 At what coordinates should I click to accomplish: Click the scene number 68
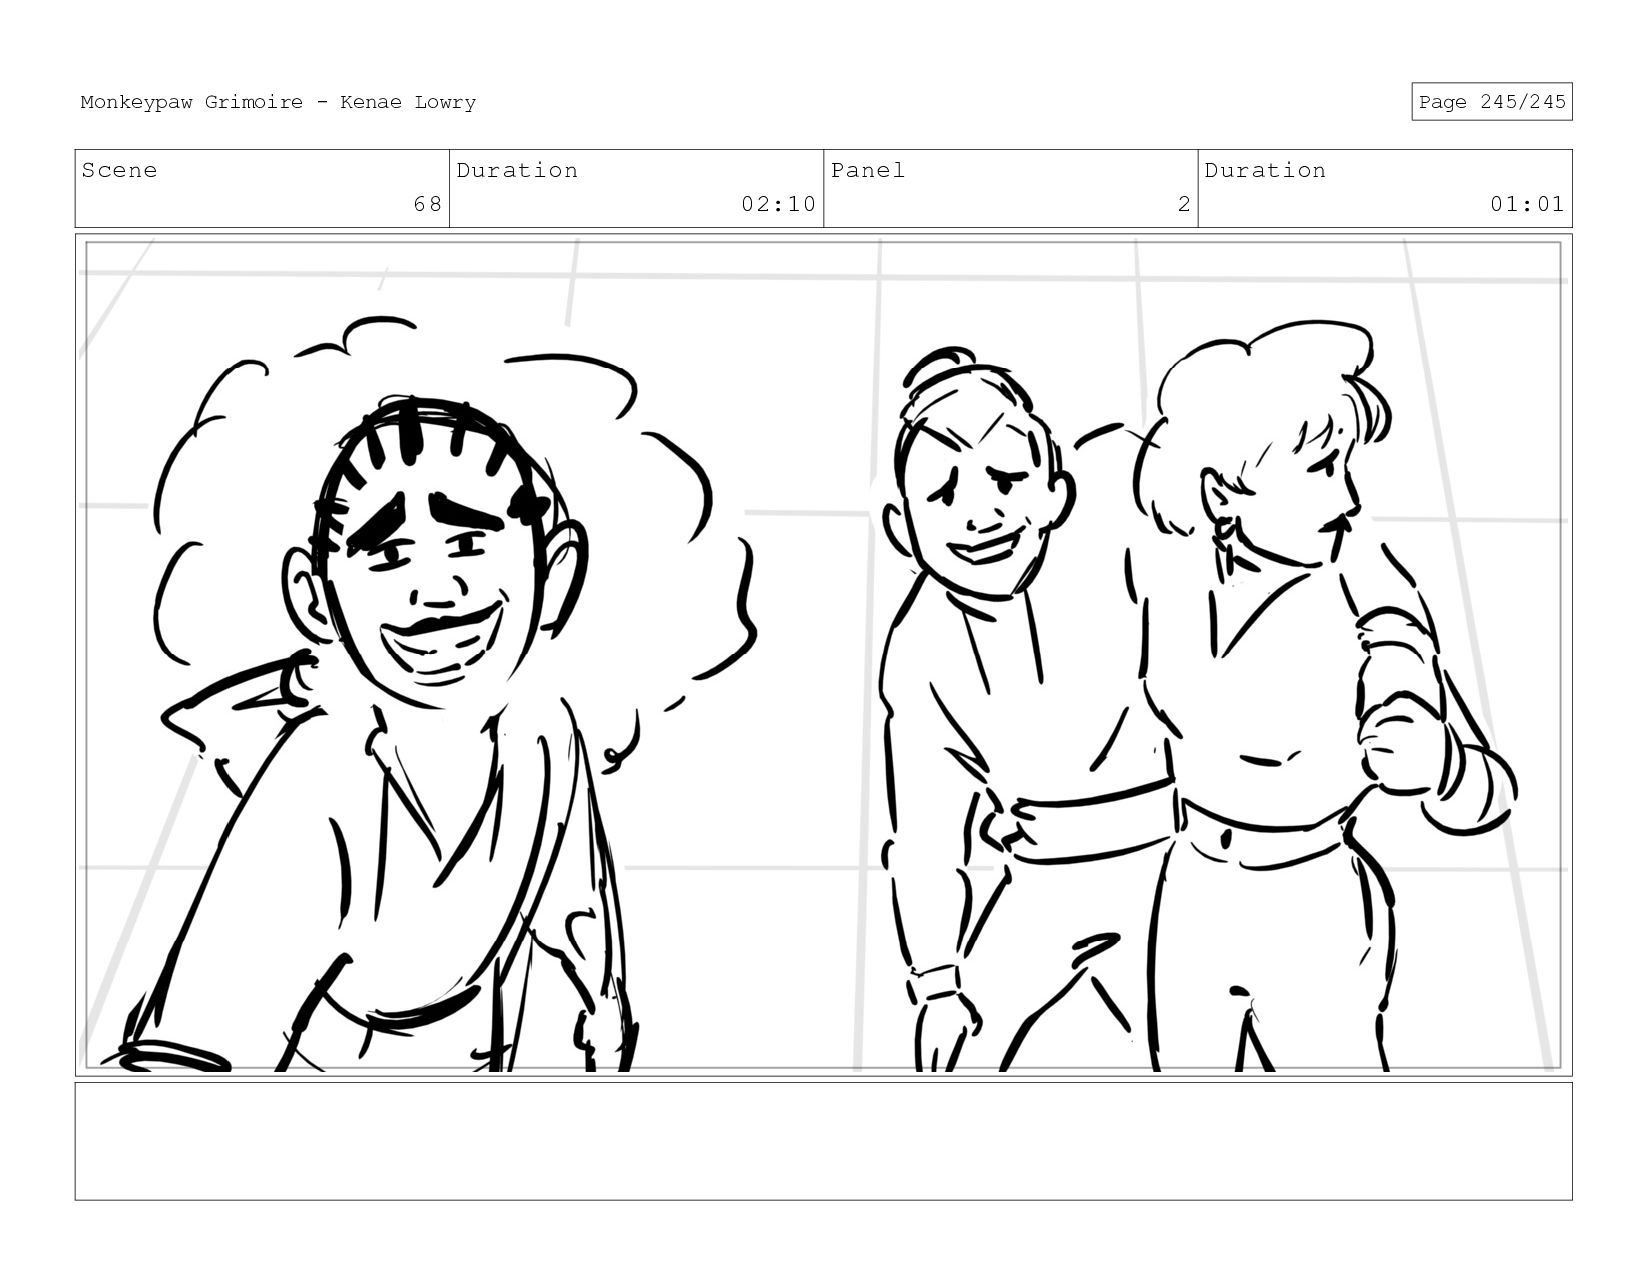427,204
